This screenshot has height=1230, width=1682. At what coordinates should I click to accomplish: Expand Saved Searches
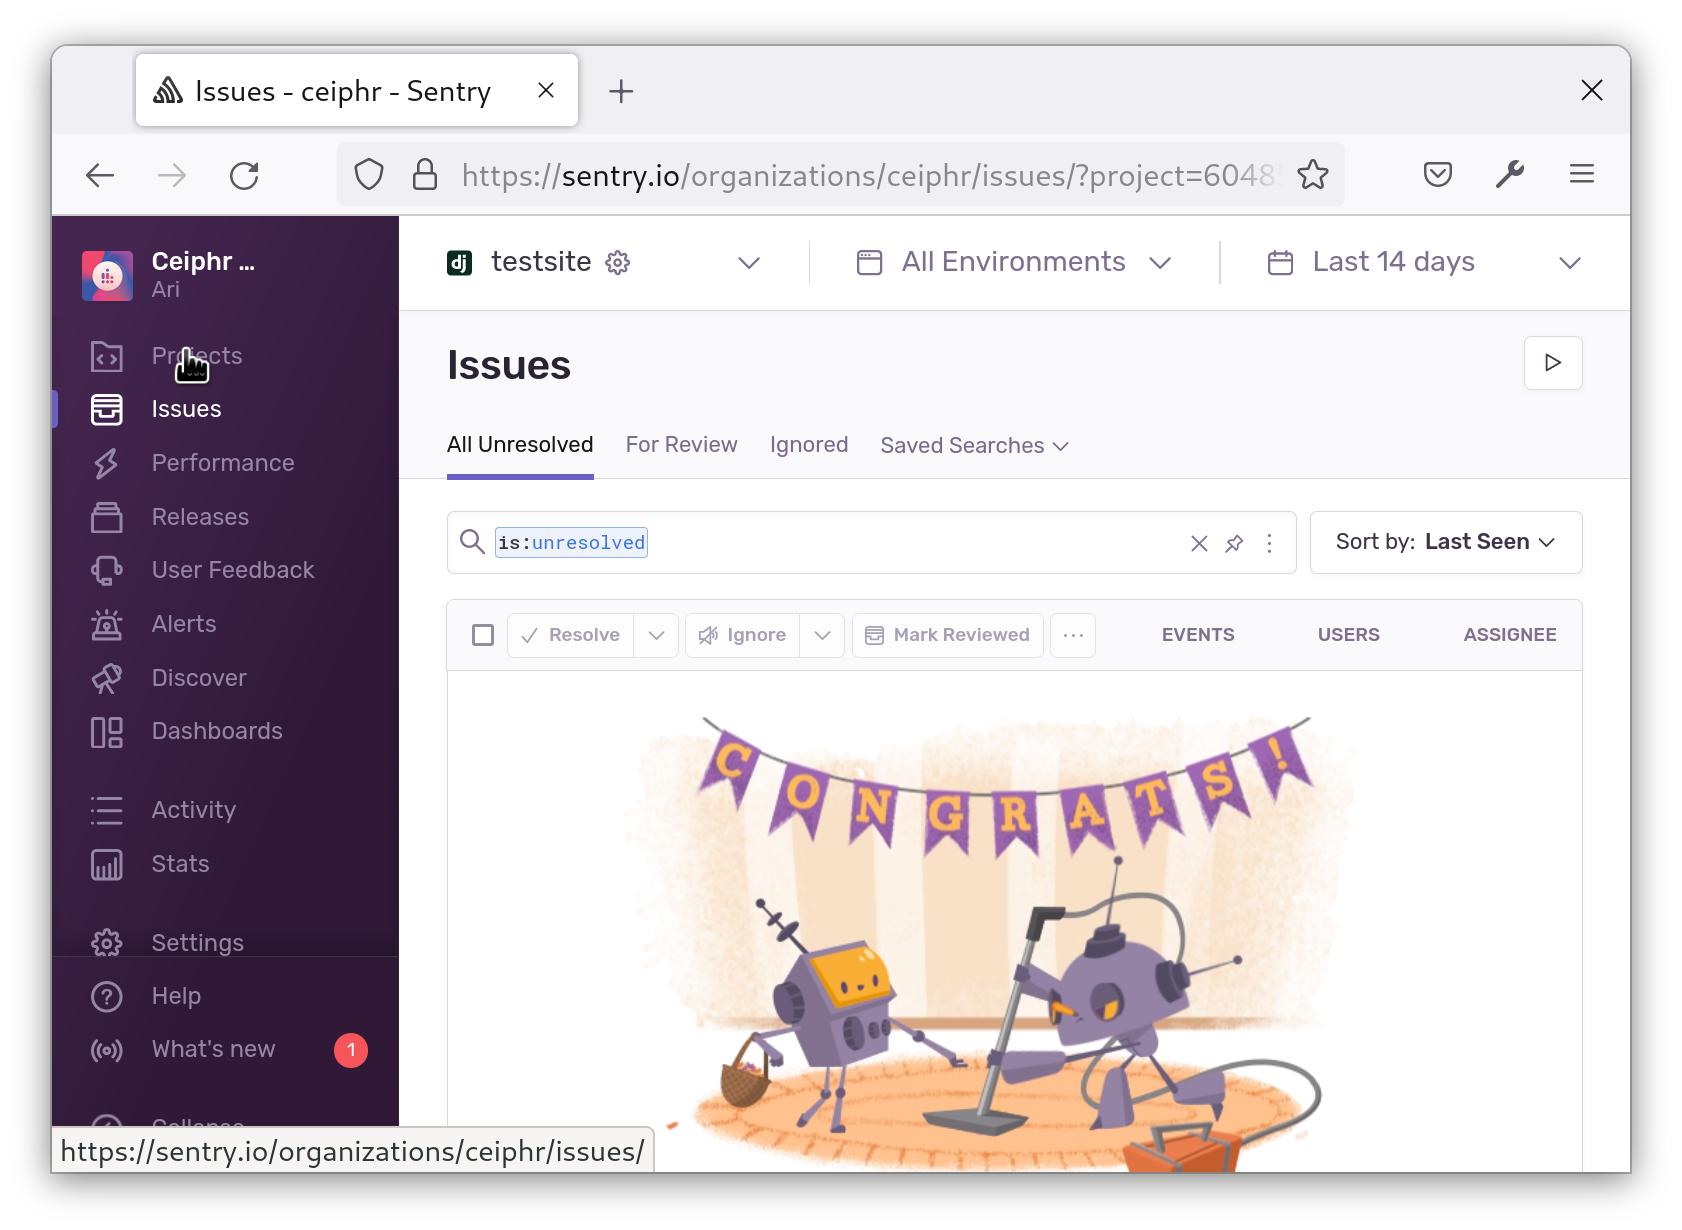tap(972, 445)
